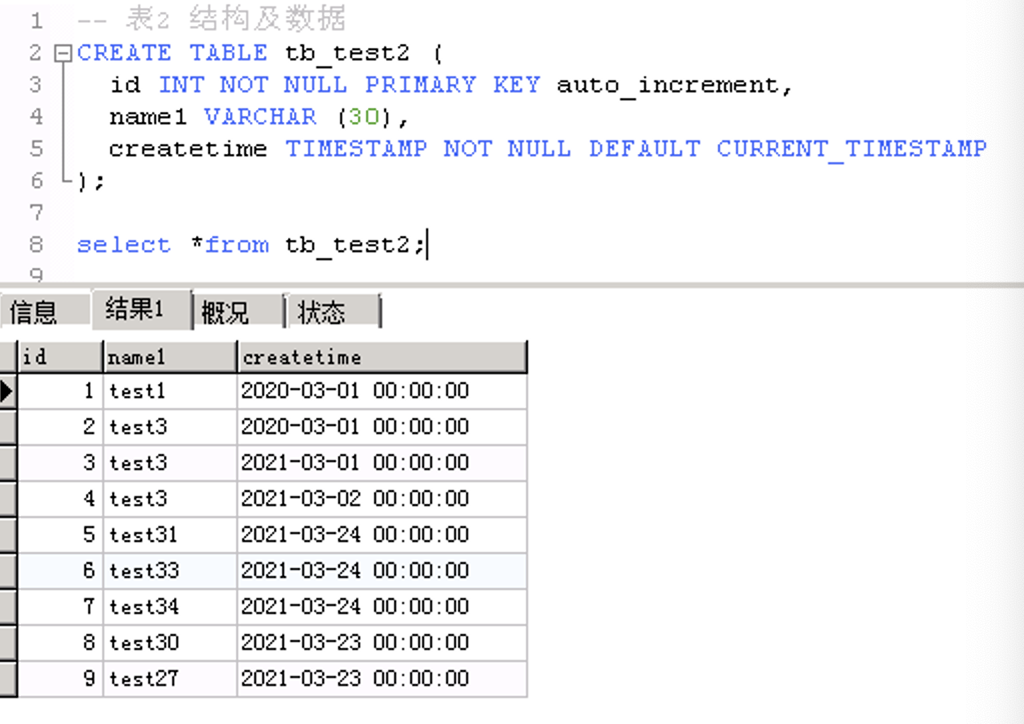
Task: Click the test33 cell
Action: tap(170, 571)
